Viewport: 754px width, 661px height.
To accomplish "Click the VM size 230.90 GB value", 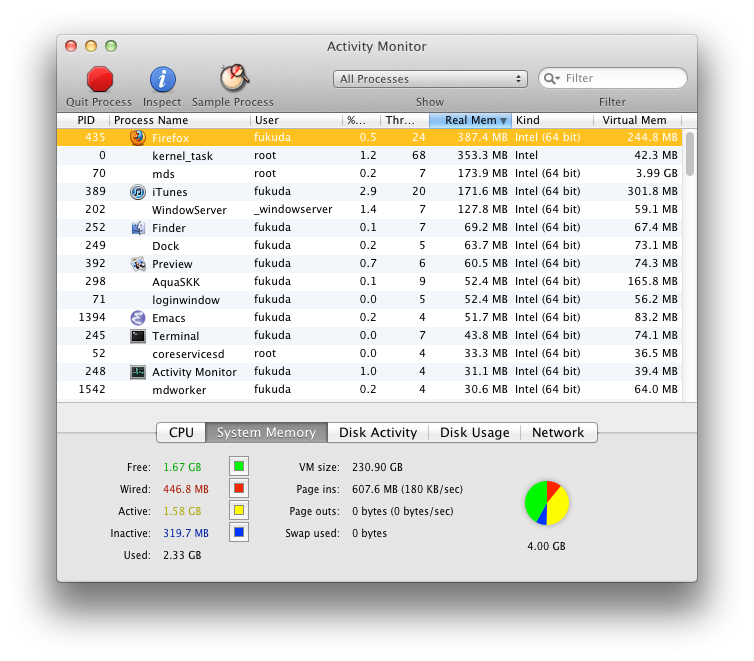I will coord(377,467).
